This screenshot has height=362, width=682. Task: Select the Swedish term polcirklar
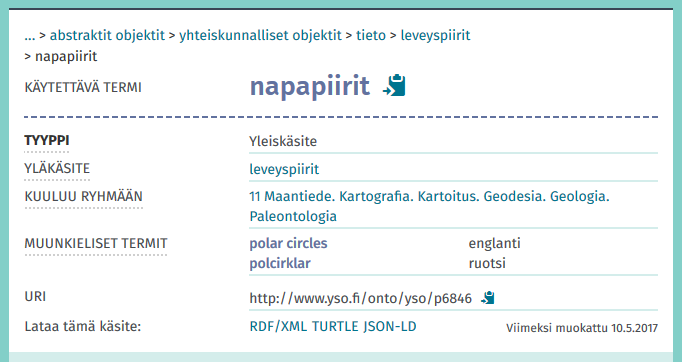pyautogui.click(x=280, y=263)
